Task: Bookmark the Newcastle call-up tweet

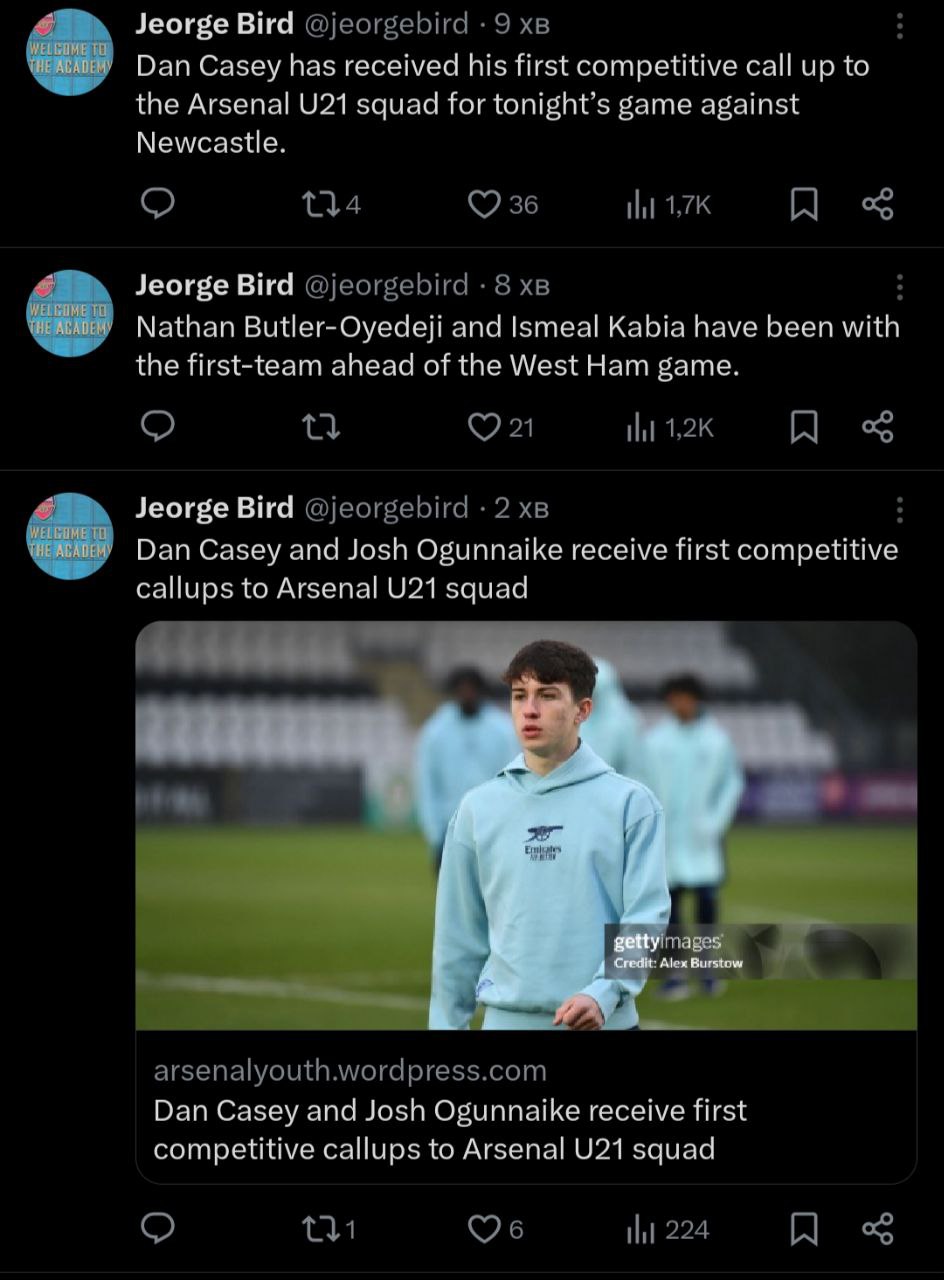Action: coord(804,205)
